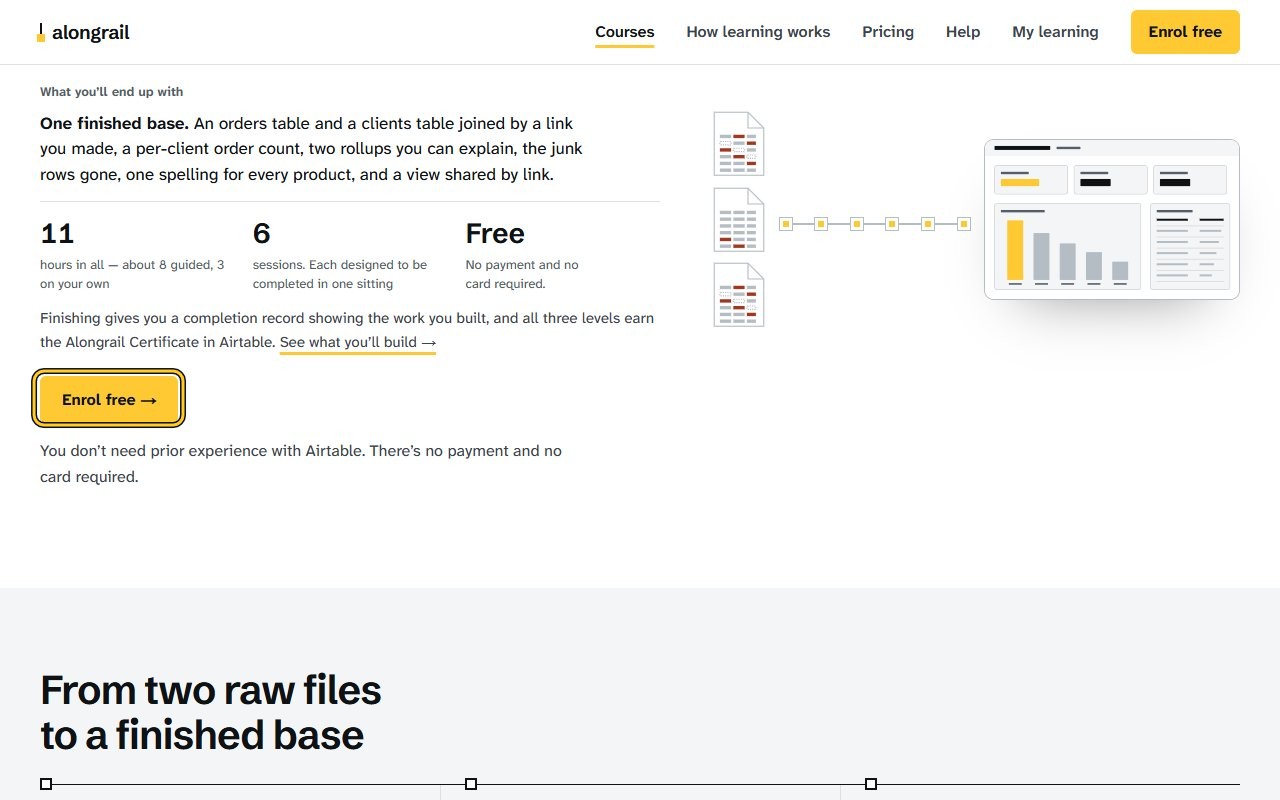Click the tall yellow bar in dashboard chart

(1015, 250)
